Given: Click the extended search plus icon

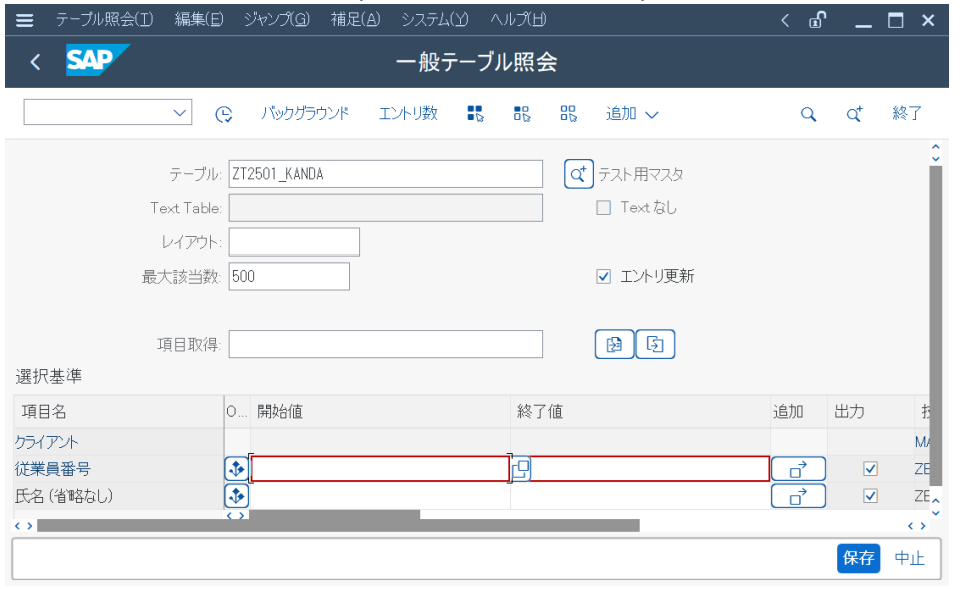Looking at the screenshot, I should (854, 114).
